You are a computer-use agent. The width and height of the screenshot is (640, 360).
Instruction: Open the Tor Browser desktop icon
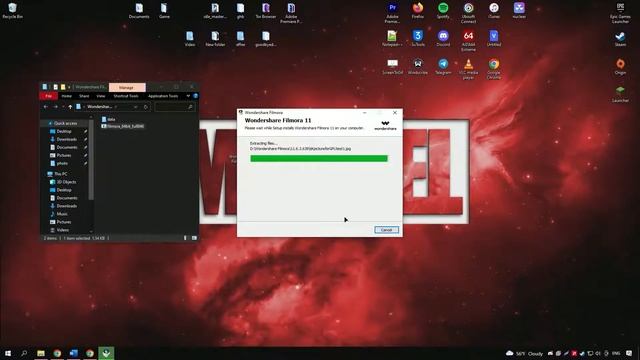[266, 11]
